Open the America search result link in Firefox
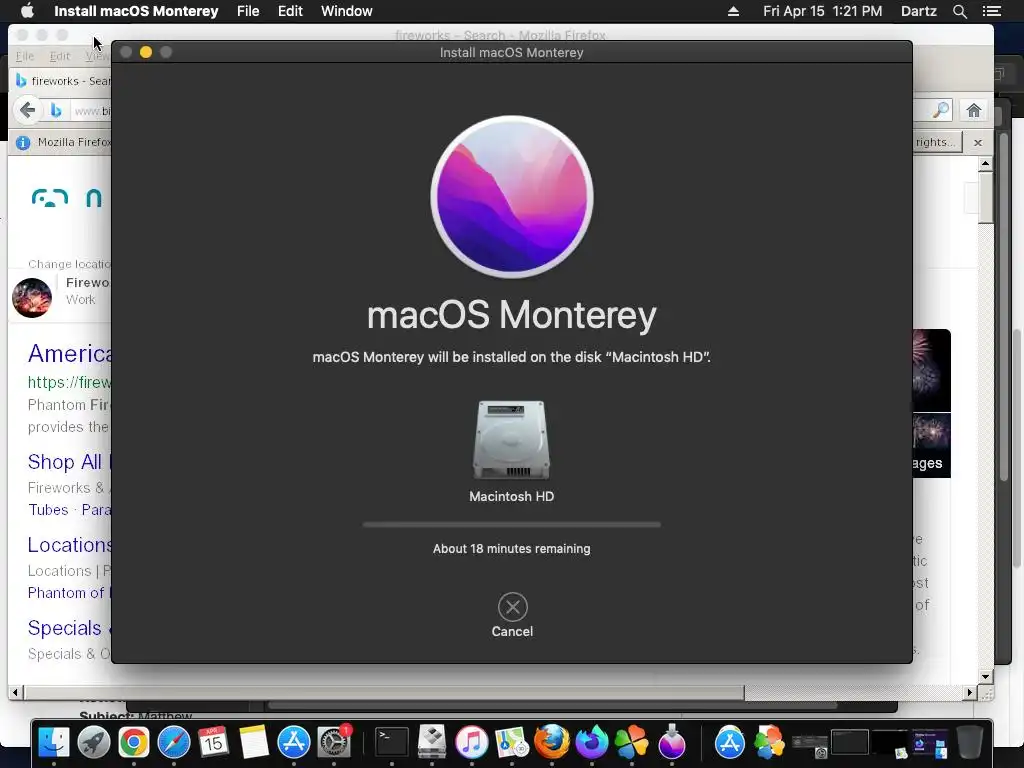The image size is (1024, 768). point(70,353)
